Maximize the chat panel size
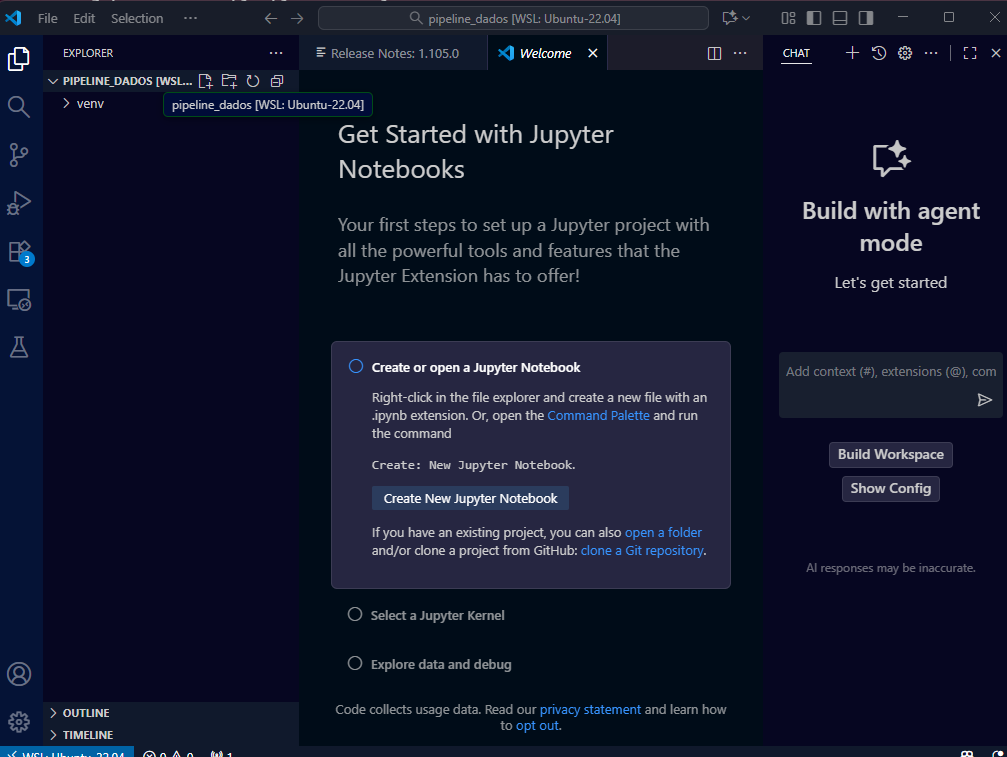Image resolution: width=1007 pixels, height=757 pixels. click(970, 53)
